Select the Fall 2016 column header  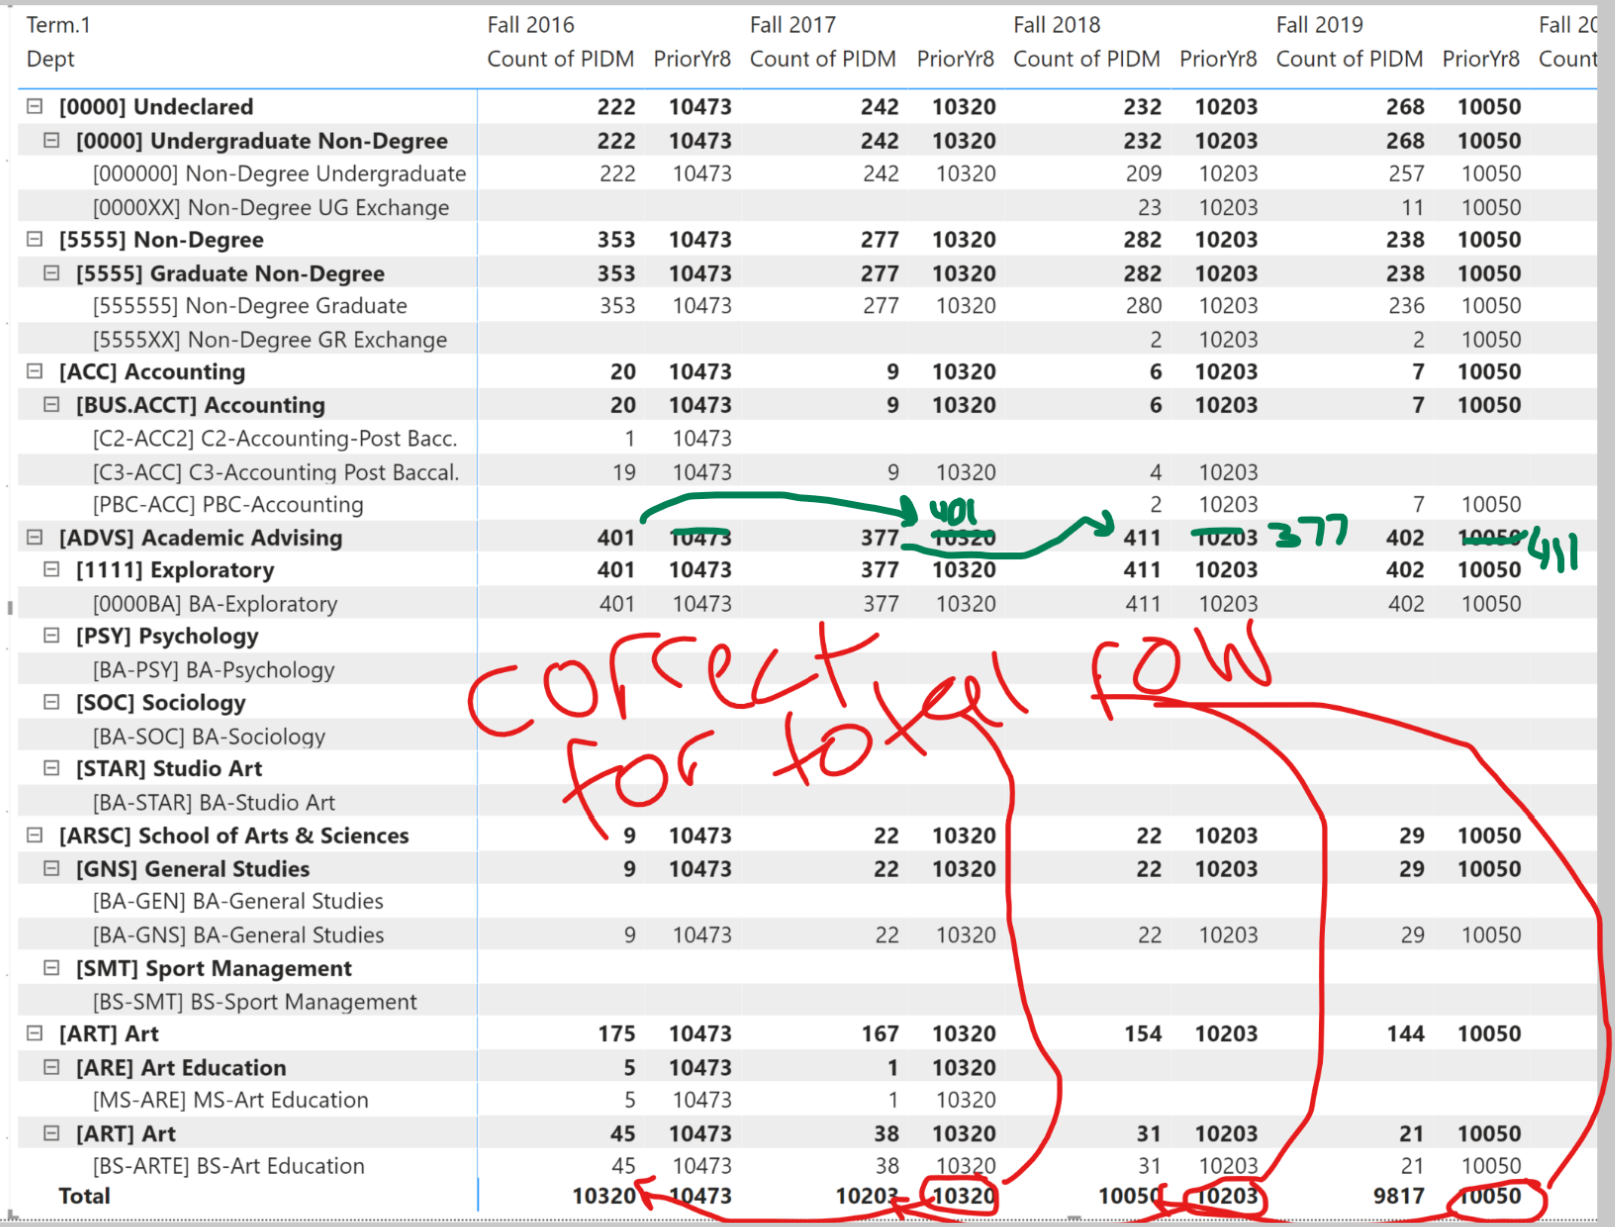click(x=530, y=25)
